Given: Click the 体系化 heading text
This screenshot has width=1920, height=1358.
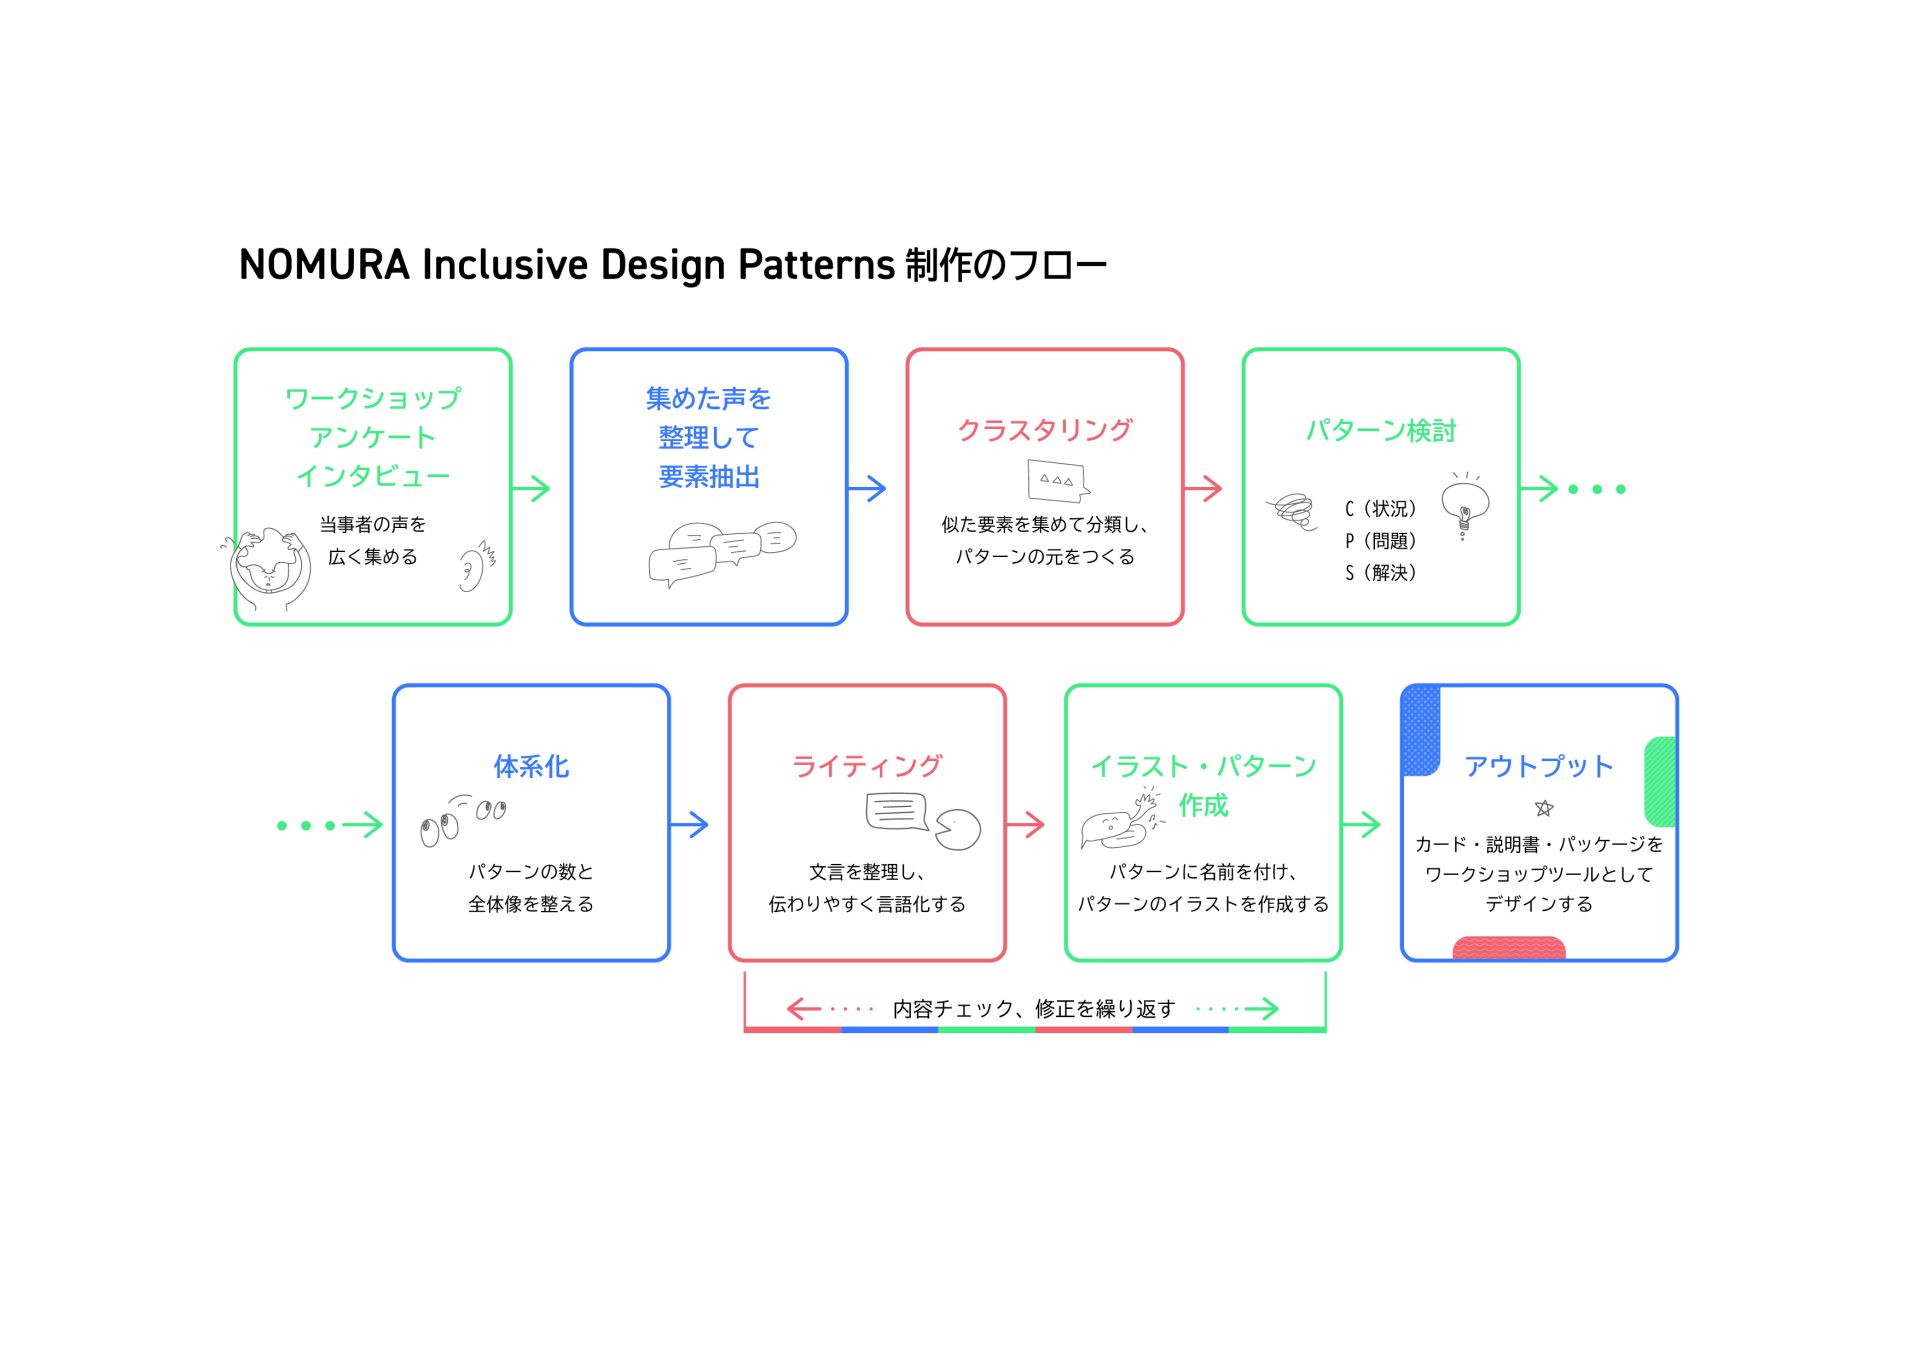Looking at the screenshot, I should (531, 767).
